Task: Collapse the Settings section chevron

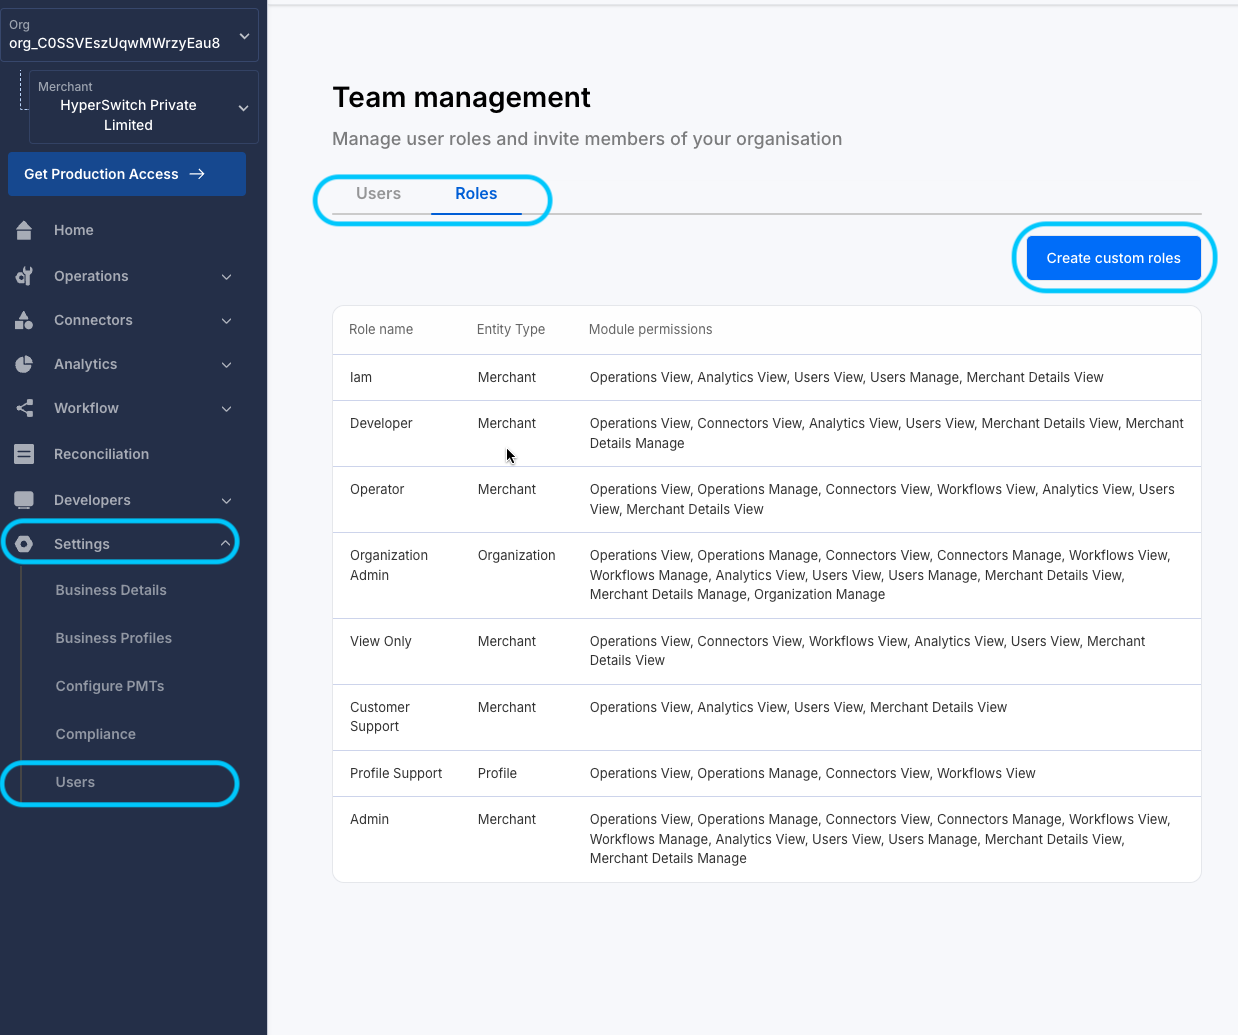Action: point(225,544)
